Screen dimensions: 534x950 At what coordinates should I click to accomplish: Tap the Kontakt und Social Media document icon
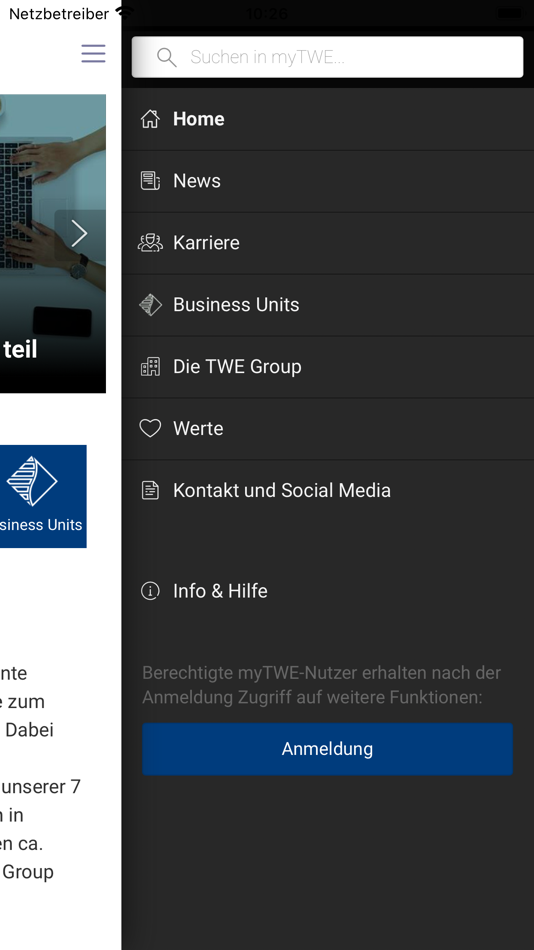150,490
